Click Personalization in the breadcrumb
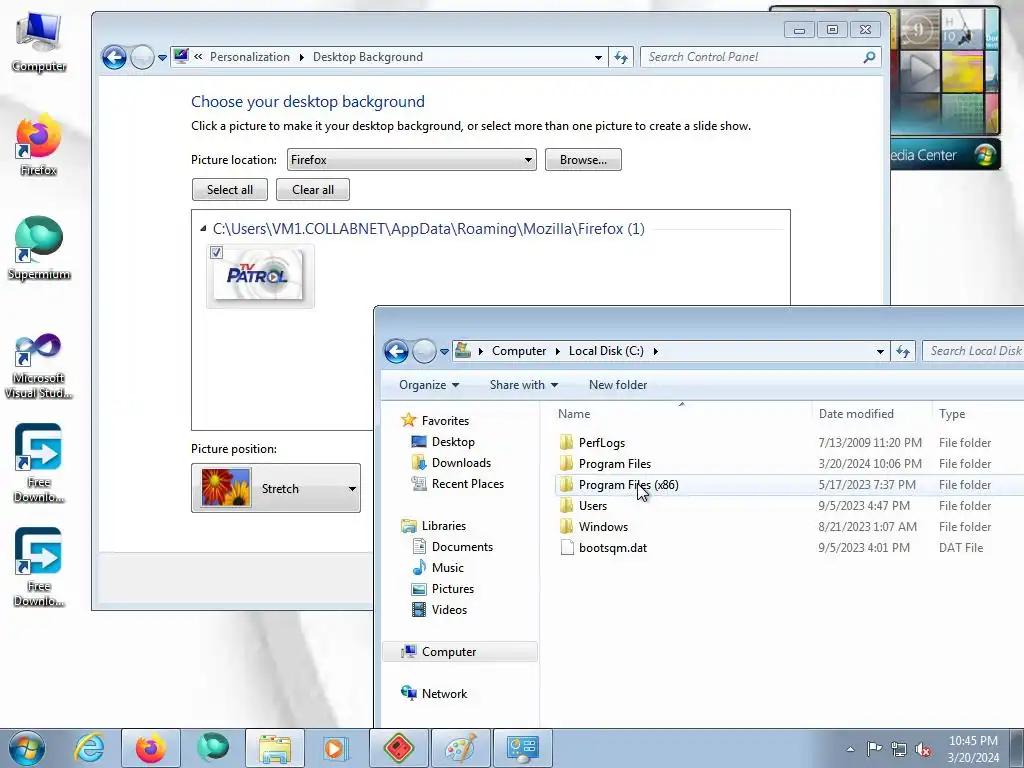The width and height of the screenshot is (1024, 768). [x=249, y=57]
